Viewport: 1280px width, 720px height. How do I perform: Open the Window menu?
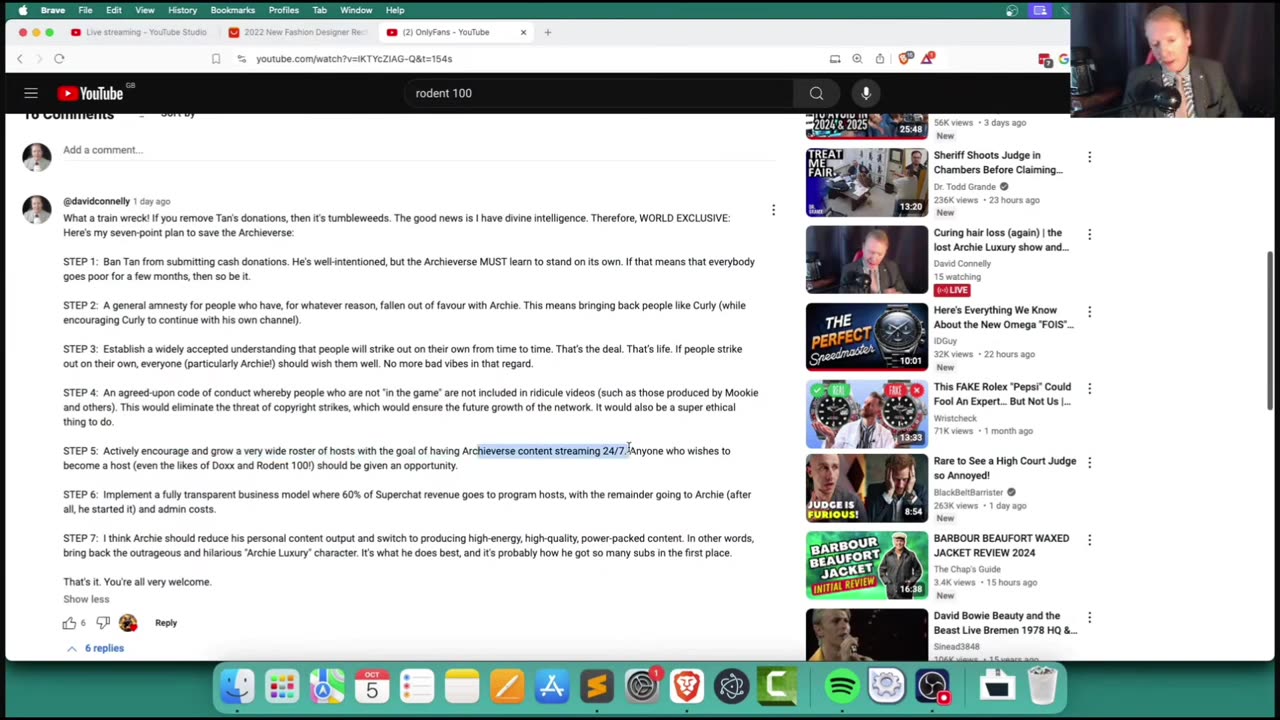pos(356,10)
